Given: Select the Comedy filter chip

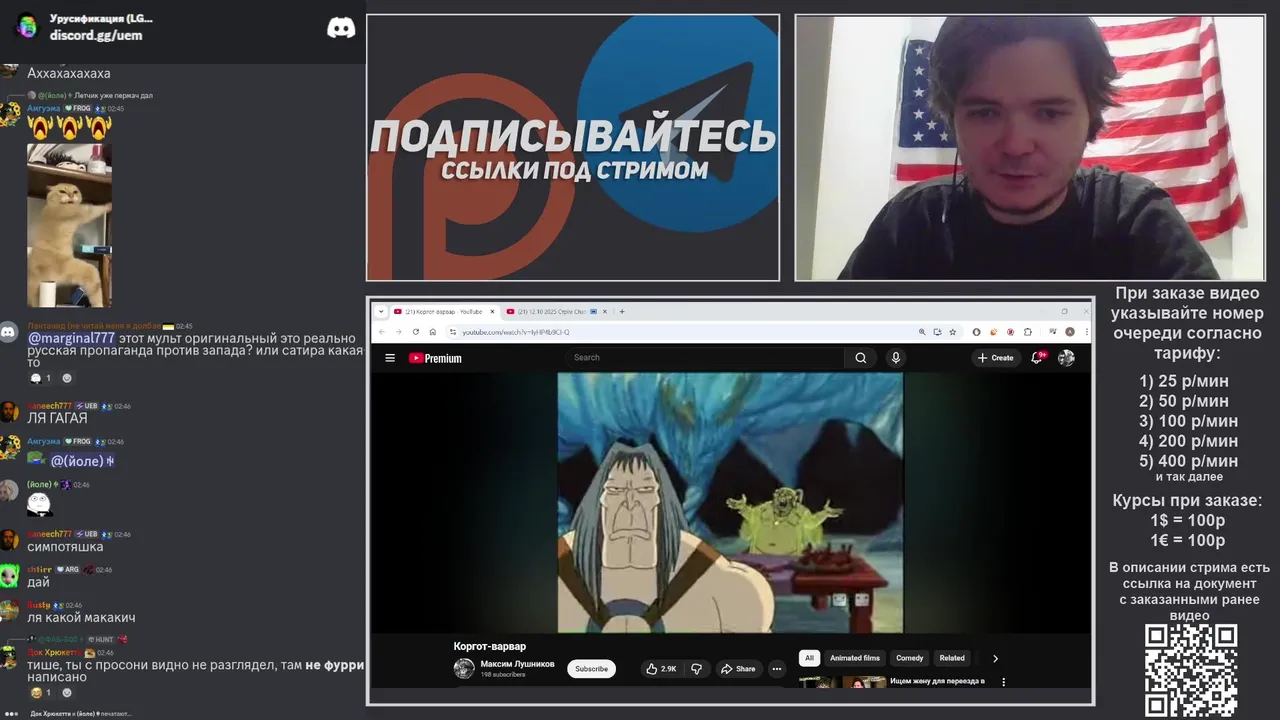Looking at the screenshot, I should click(x=910, y=658).
